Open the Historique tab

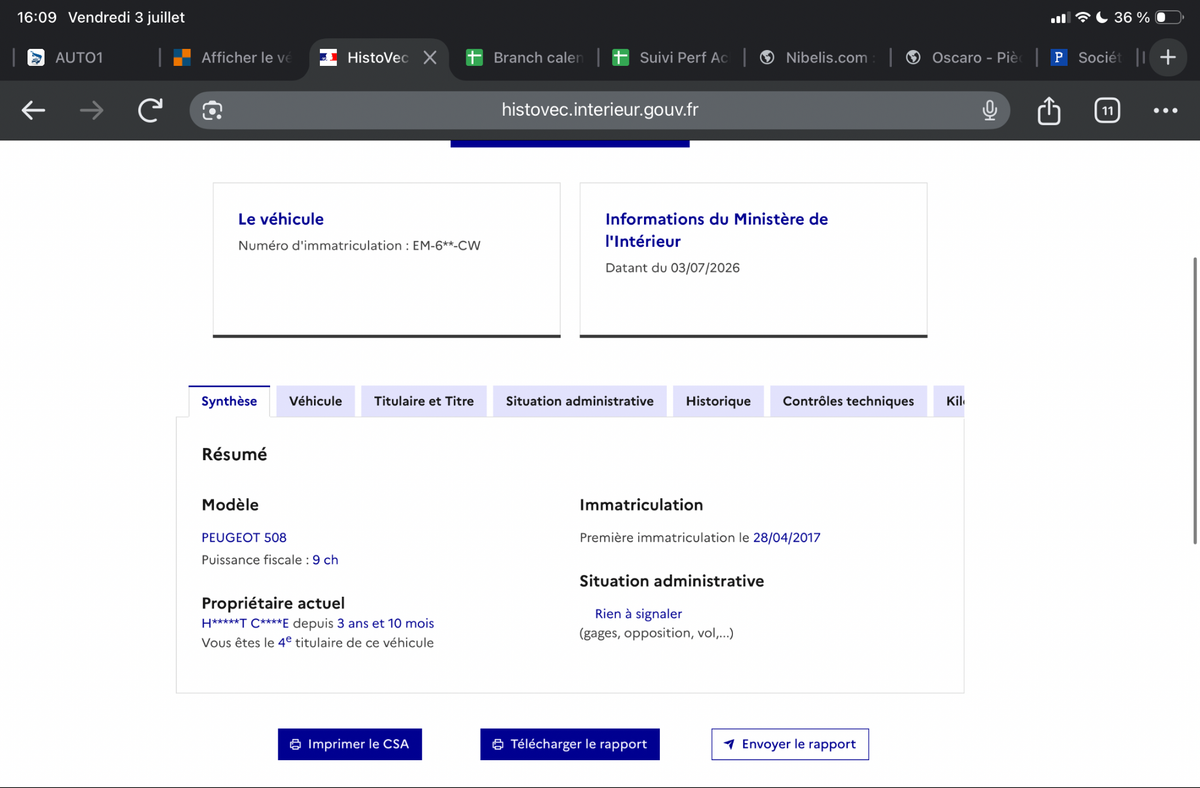(718, 401)
